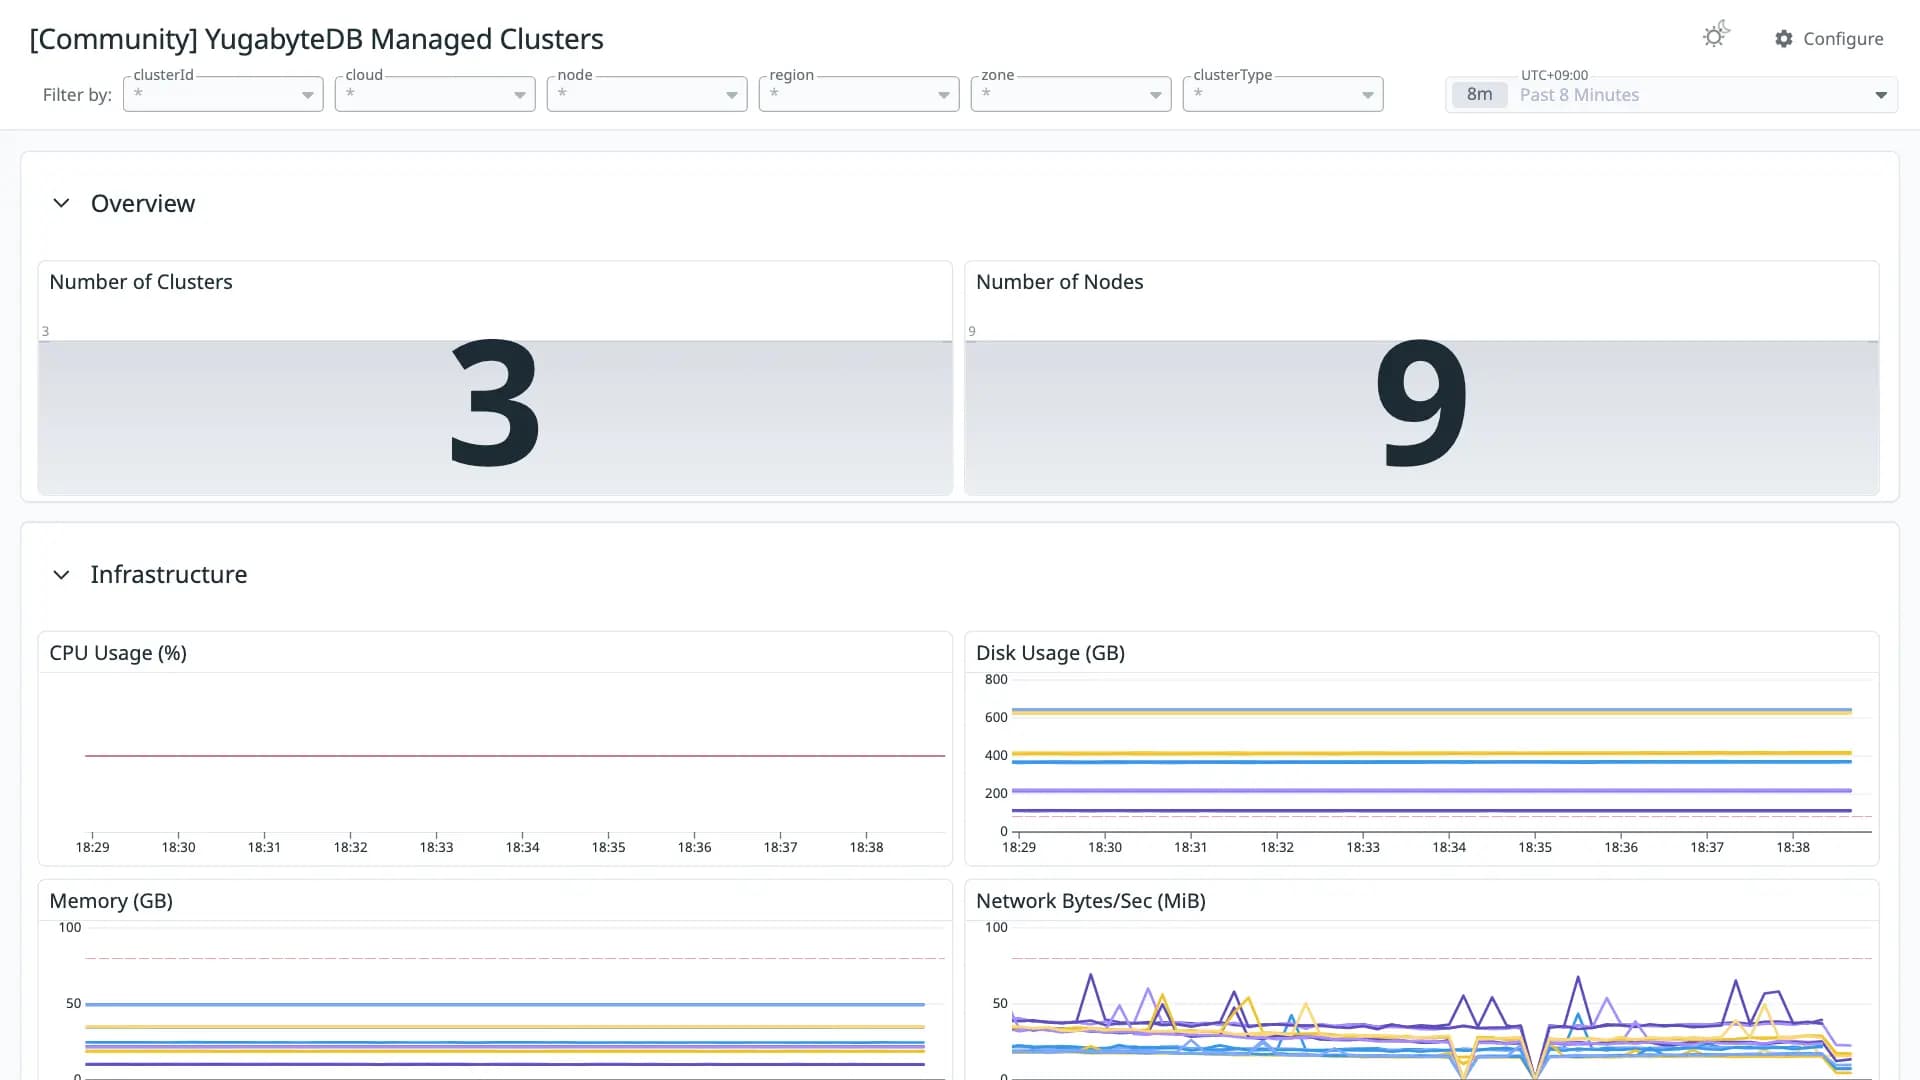Click the large value 9 in Nodes widget

tap(1421, 403)
